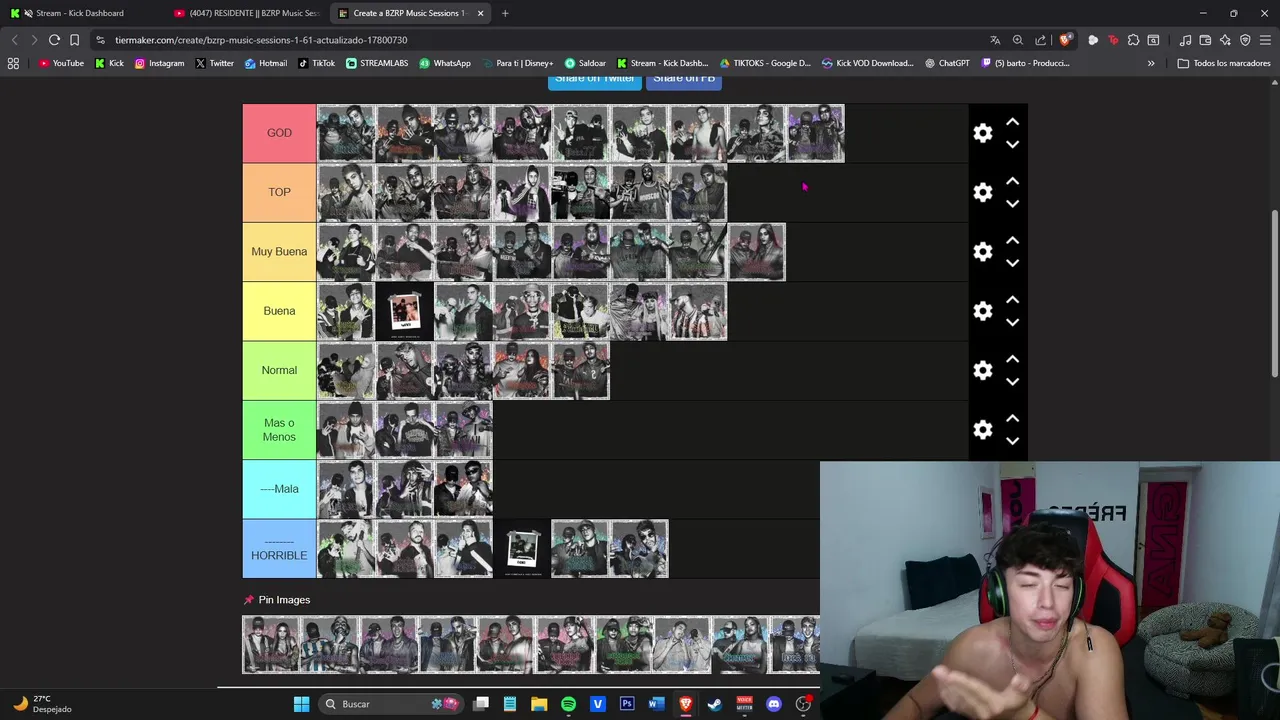Reload the page
This screenshot has width=1280, height=720.
pyautogui.click(x=54, y=40)
